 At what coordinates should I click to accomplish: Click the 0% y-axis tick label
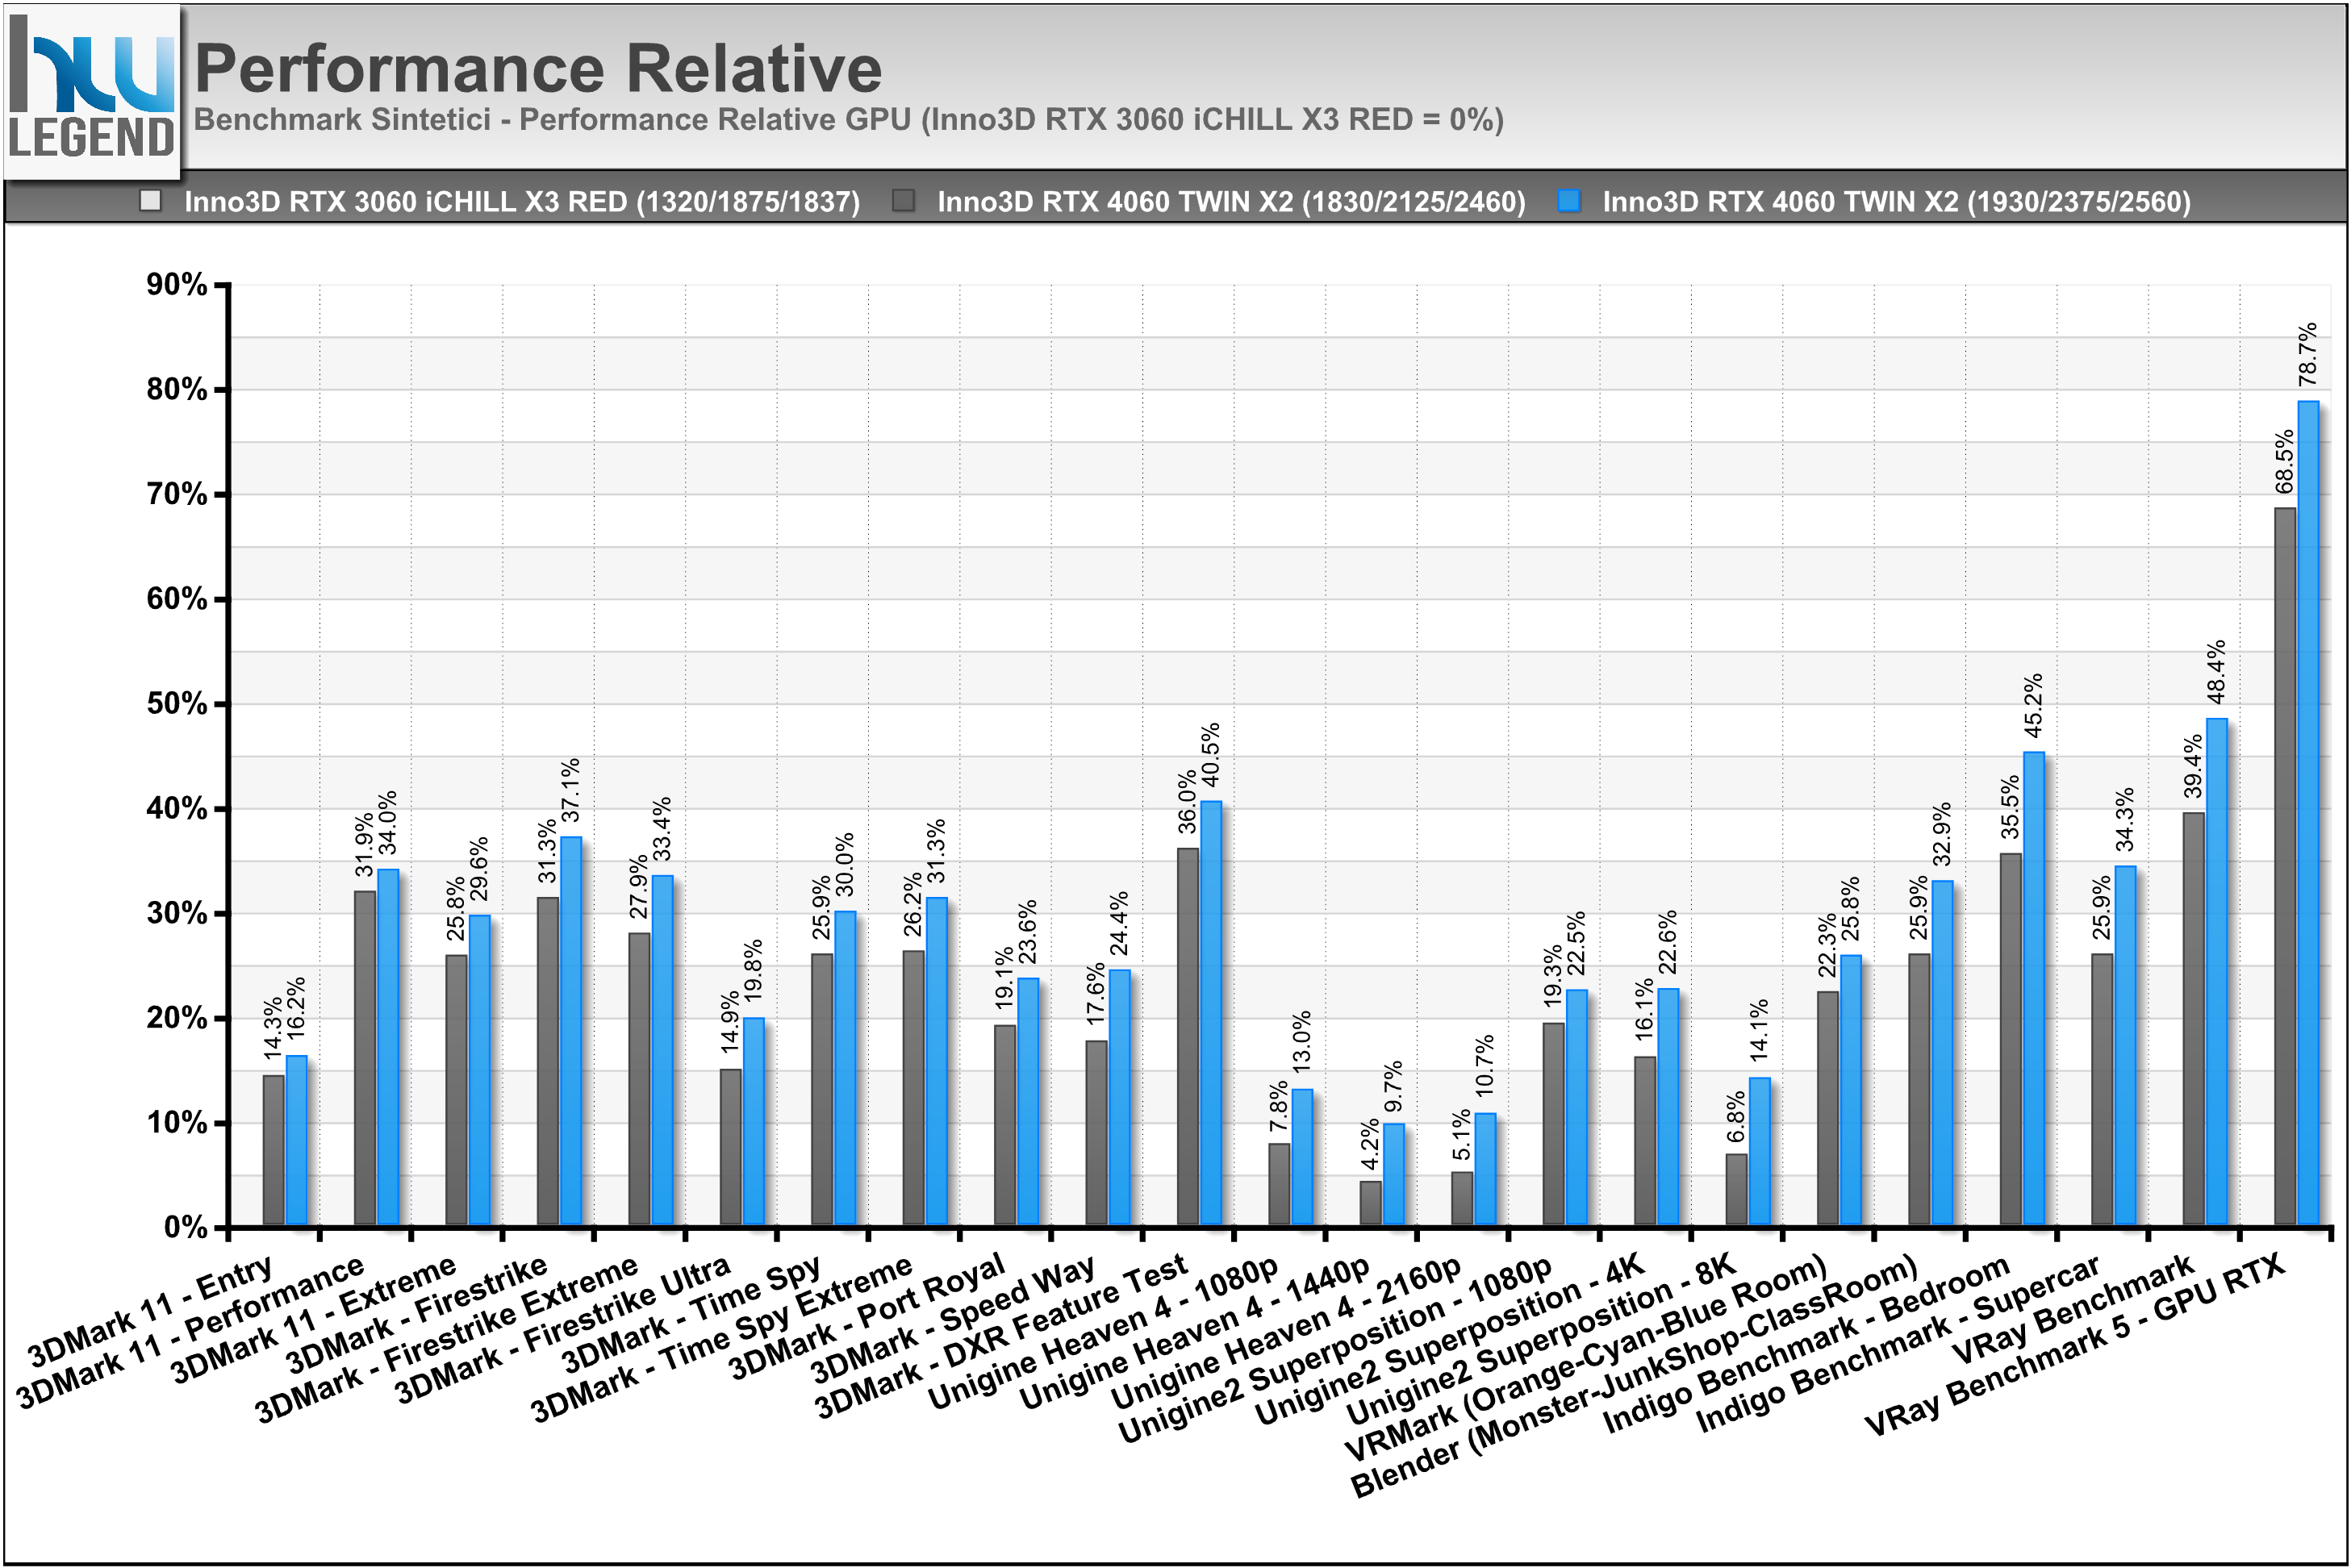pos(186,1228)
